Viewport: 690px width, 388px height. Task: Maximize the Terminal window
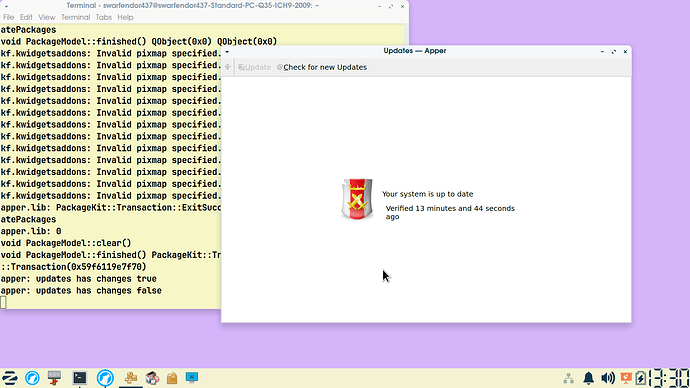pyautogui.click(x=391, y=7)
